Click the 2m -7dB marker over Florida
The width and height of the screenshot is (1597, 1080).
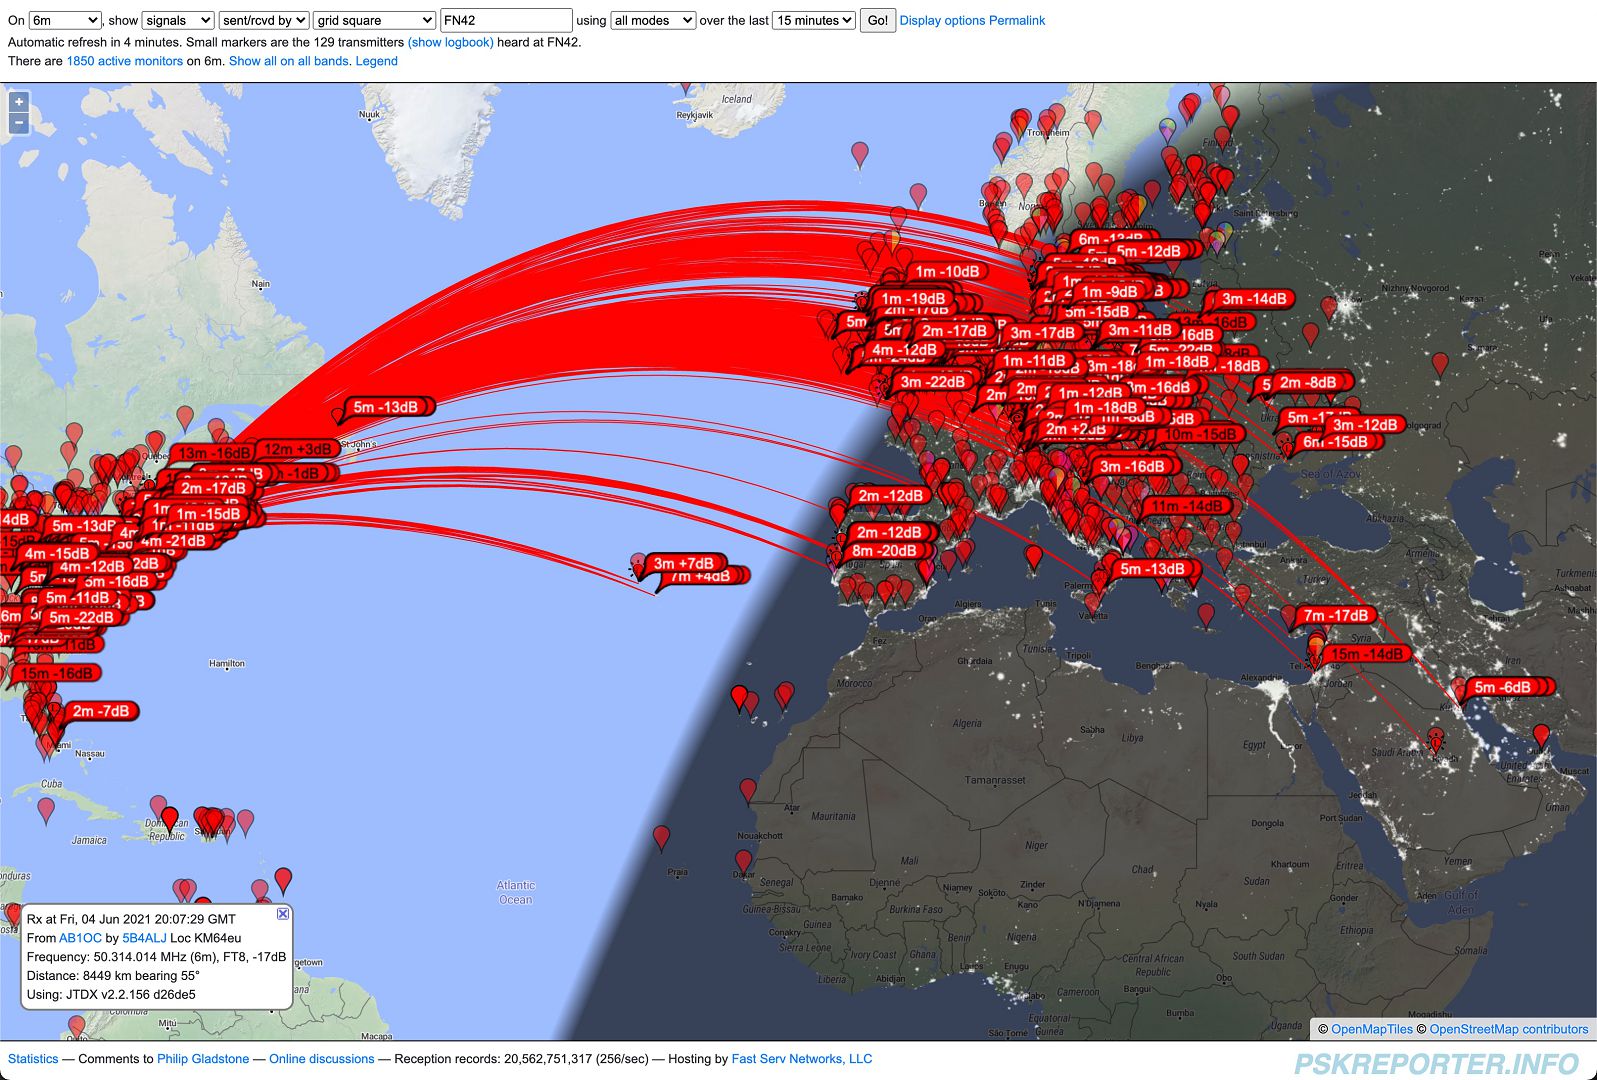click(x=101, y=711)
